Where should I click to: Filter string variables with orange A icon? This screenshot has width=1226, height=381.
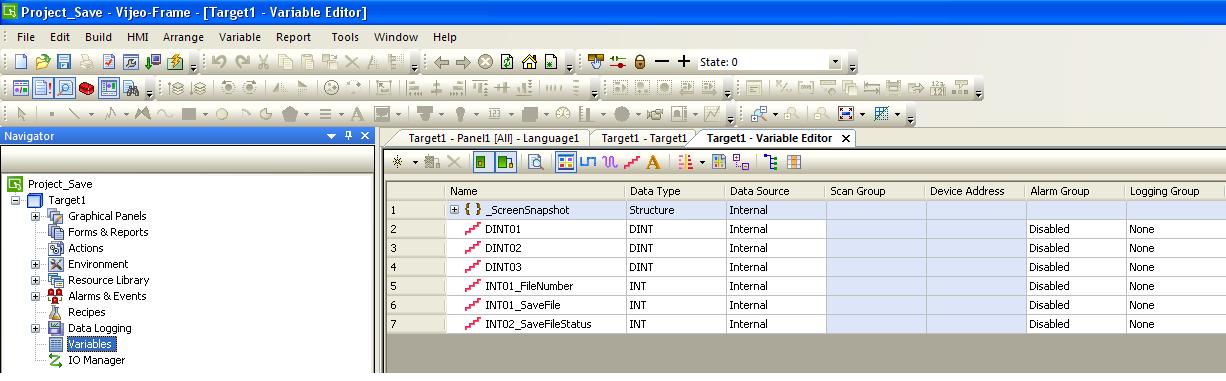coord(653,162)
